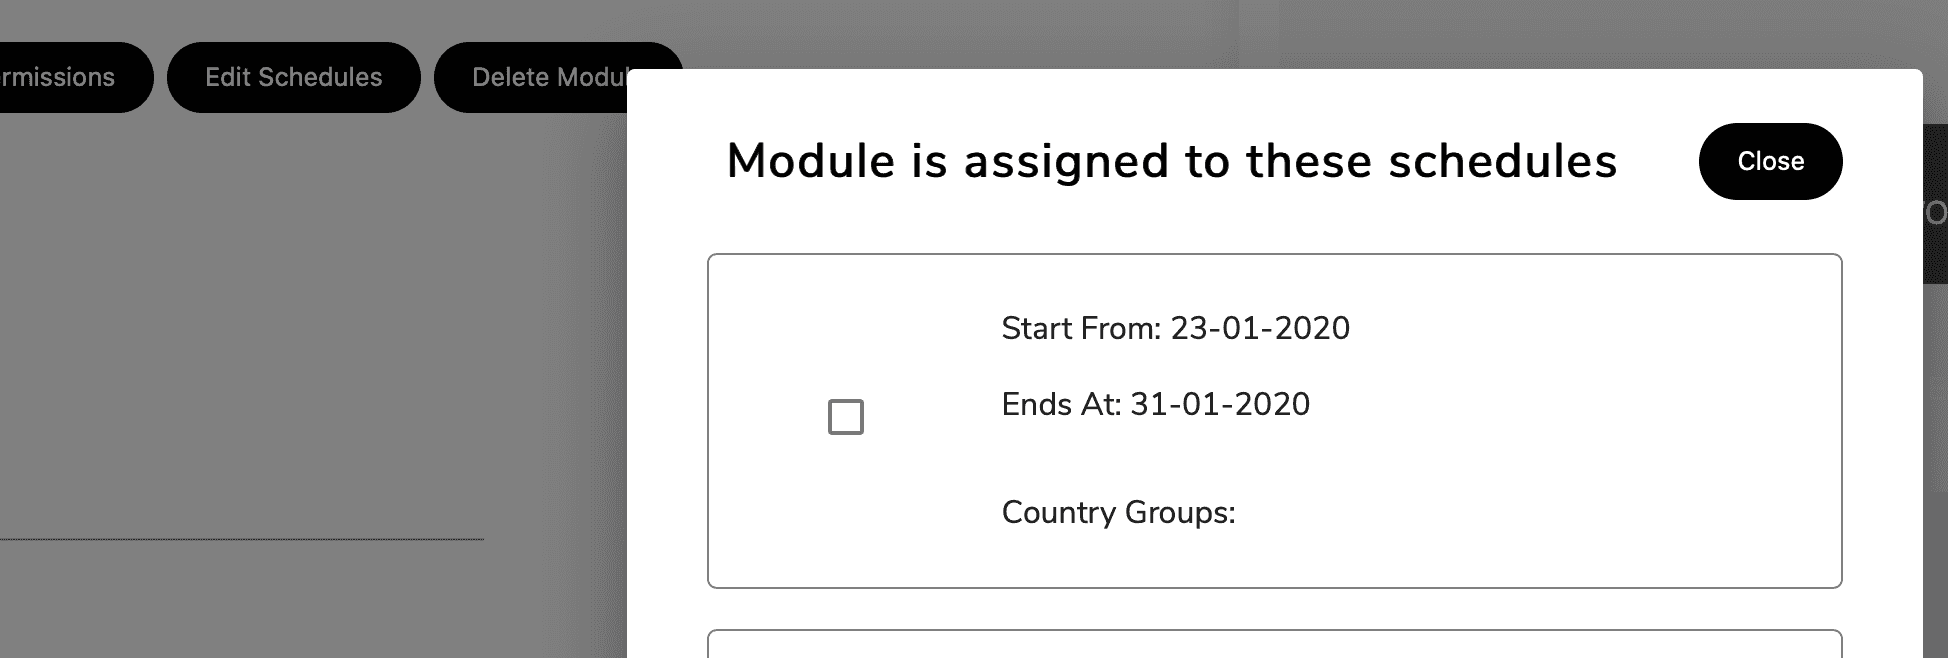Click the dimmed backdrop left of the modal
Image resolution: width=1948 pixels, height=658 pixels.
click(300, 350)
